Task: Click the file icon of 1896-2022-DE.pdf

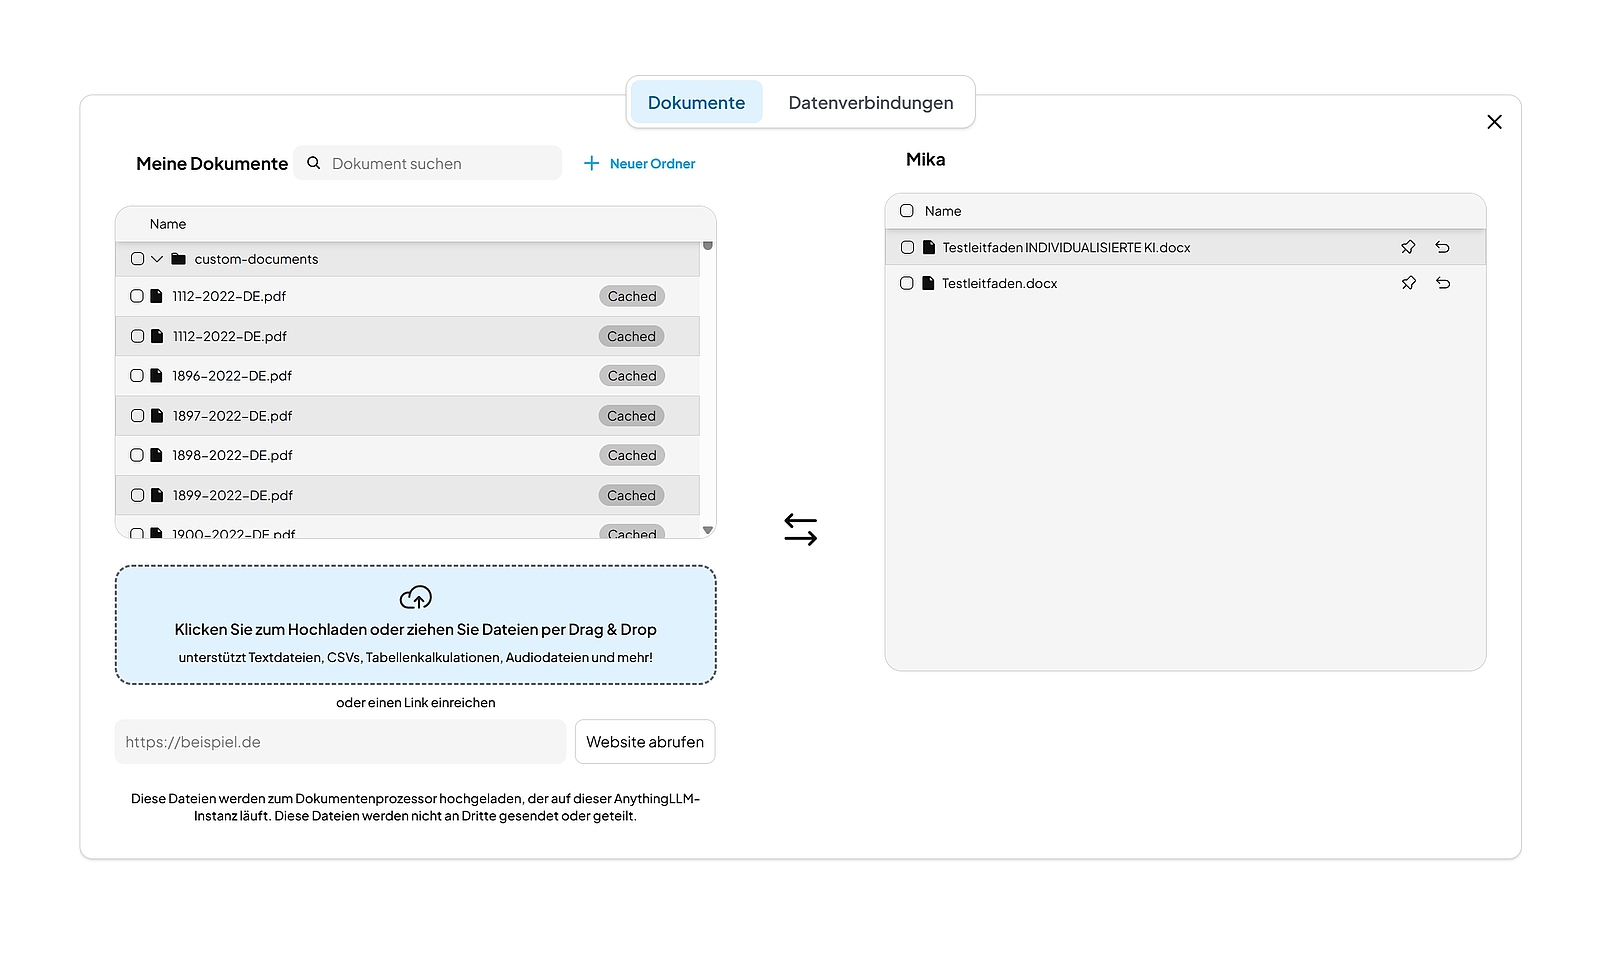Action: click(x=156, y=376)
